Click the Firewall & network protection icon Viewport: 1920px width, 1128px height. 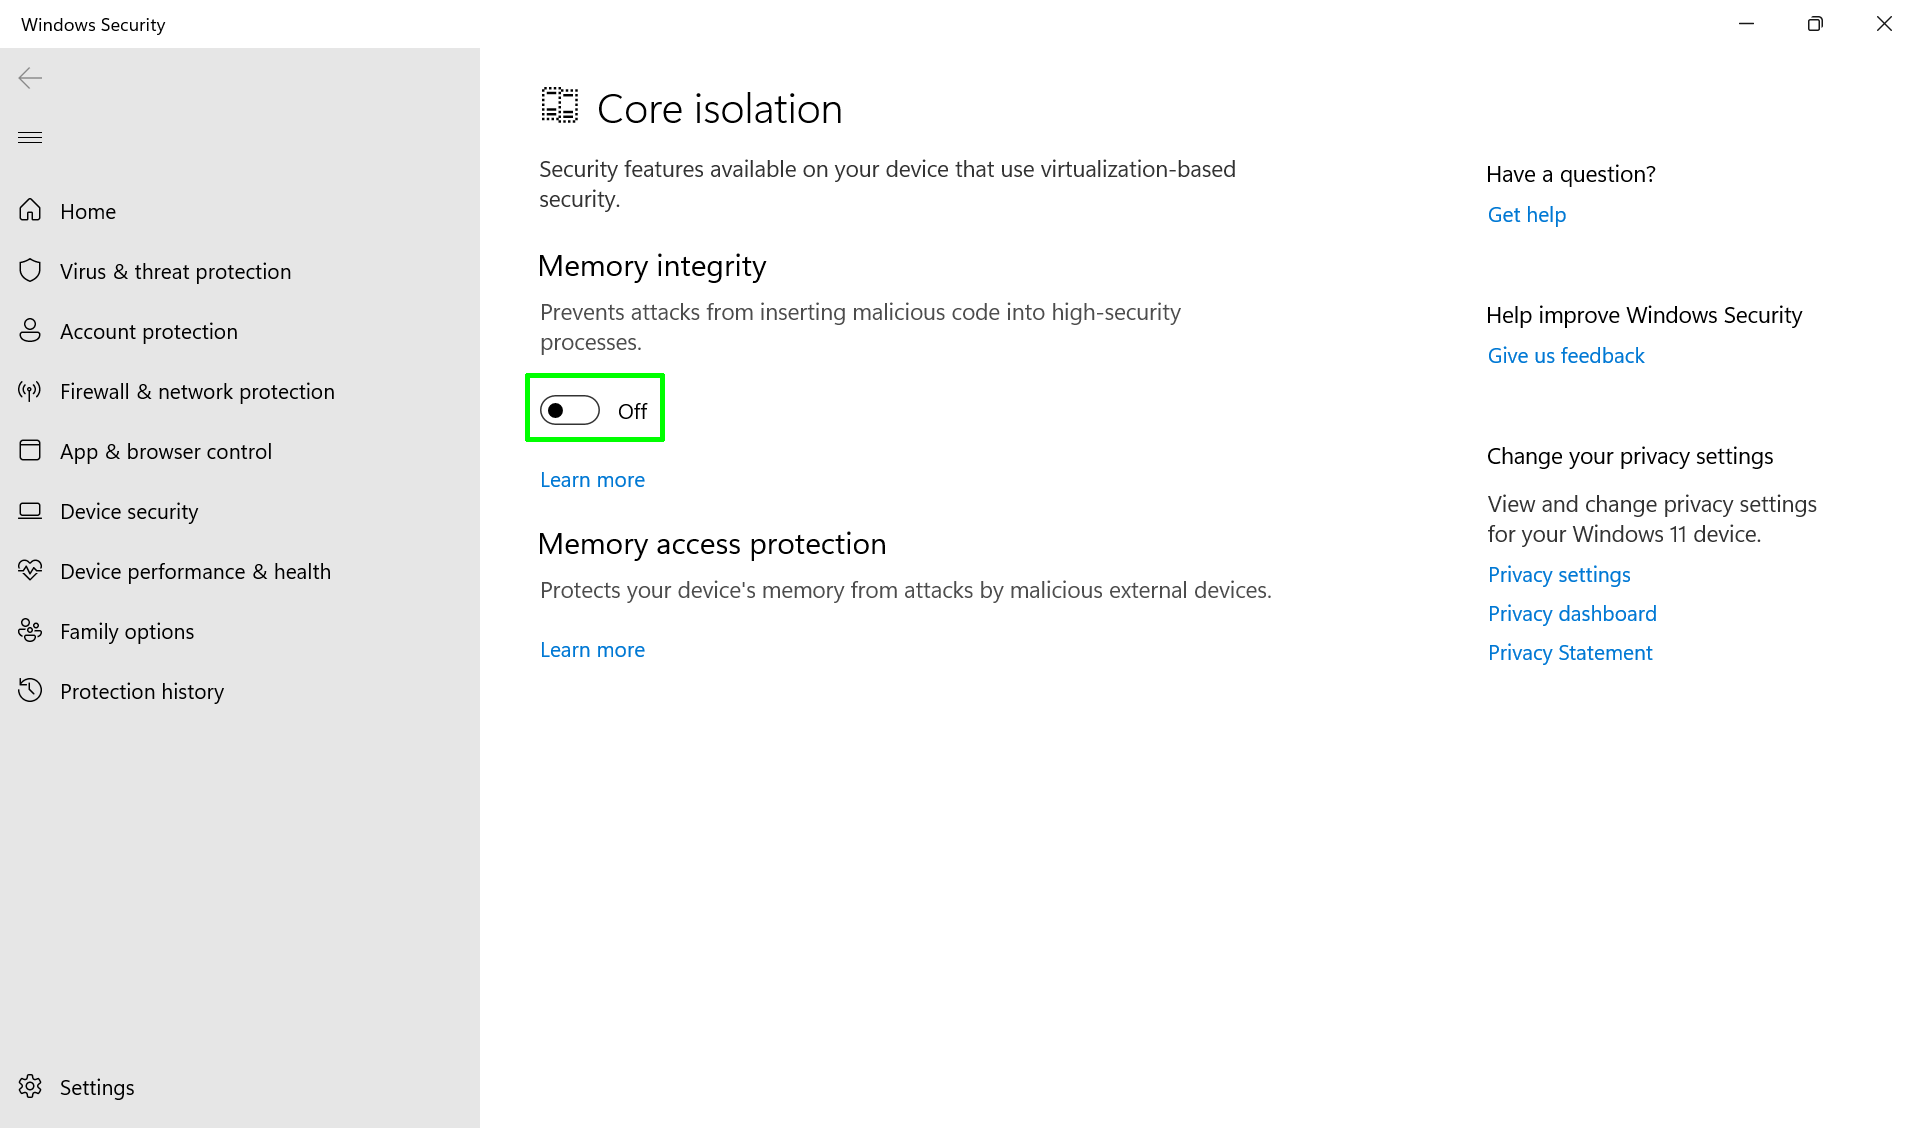point(30,391)
